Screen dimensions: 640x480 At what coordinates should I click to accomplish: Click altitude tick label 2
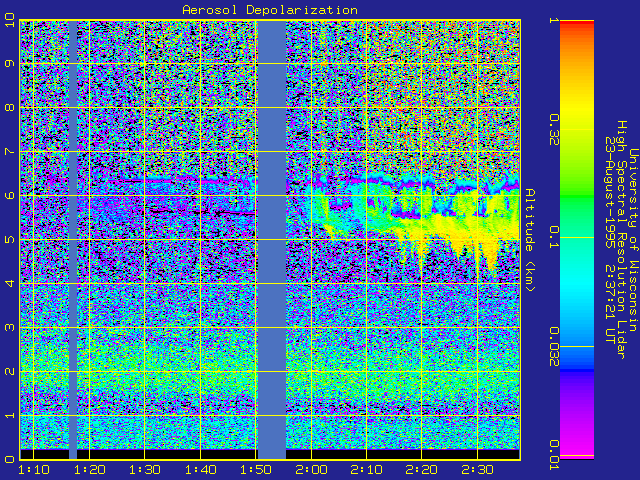point(9,371)
